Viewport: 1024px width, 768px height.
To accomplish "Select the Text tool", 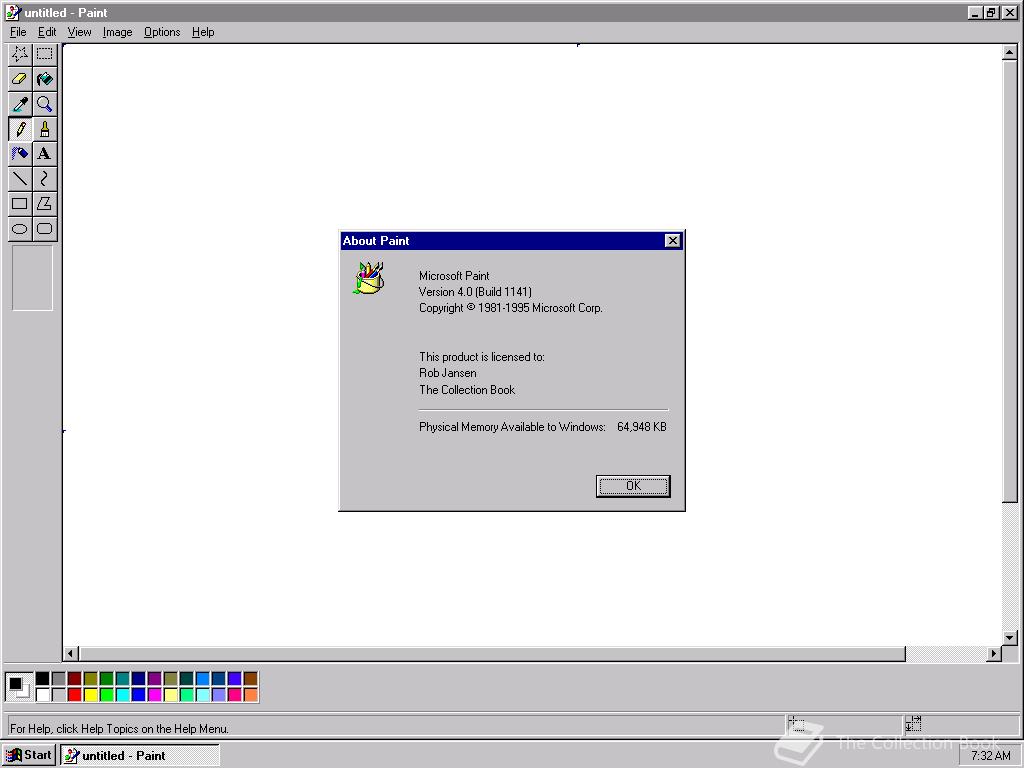I will point(44,153).
